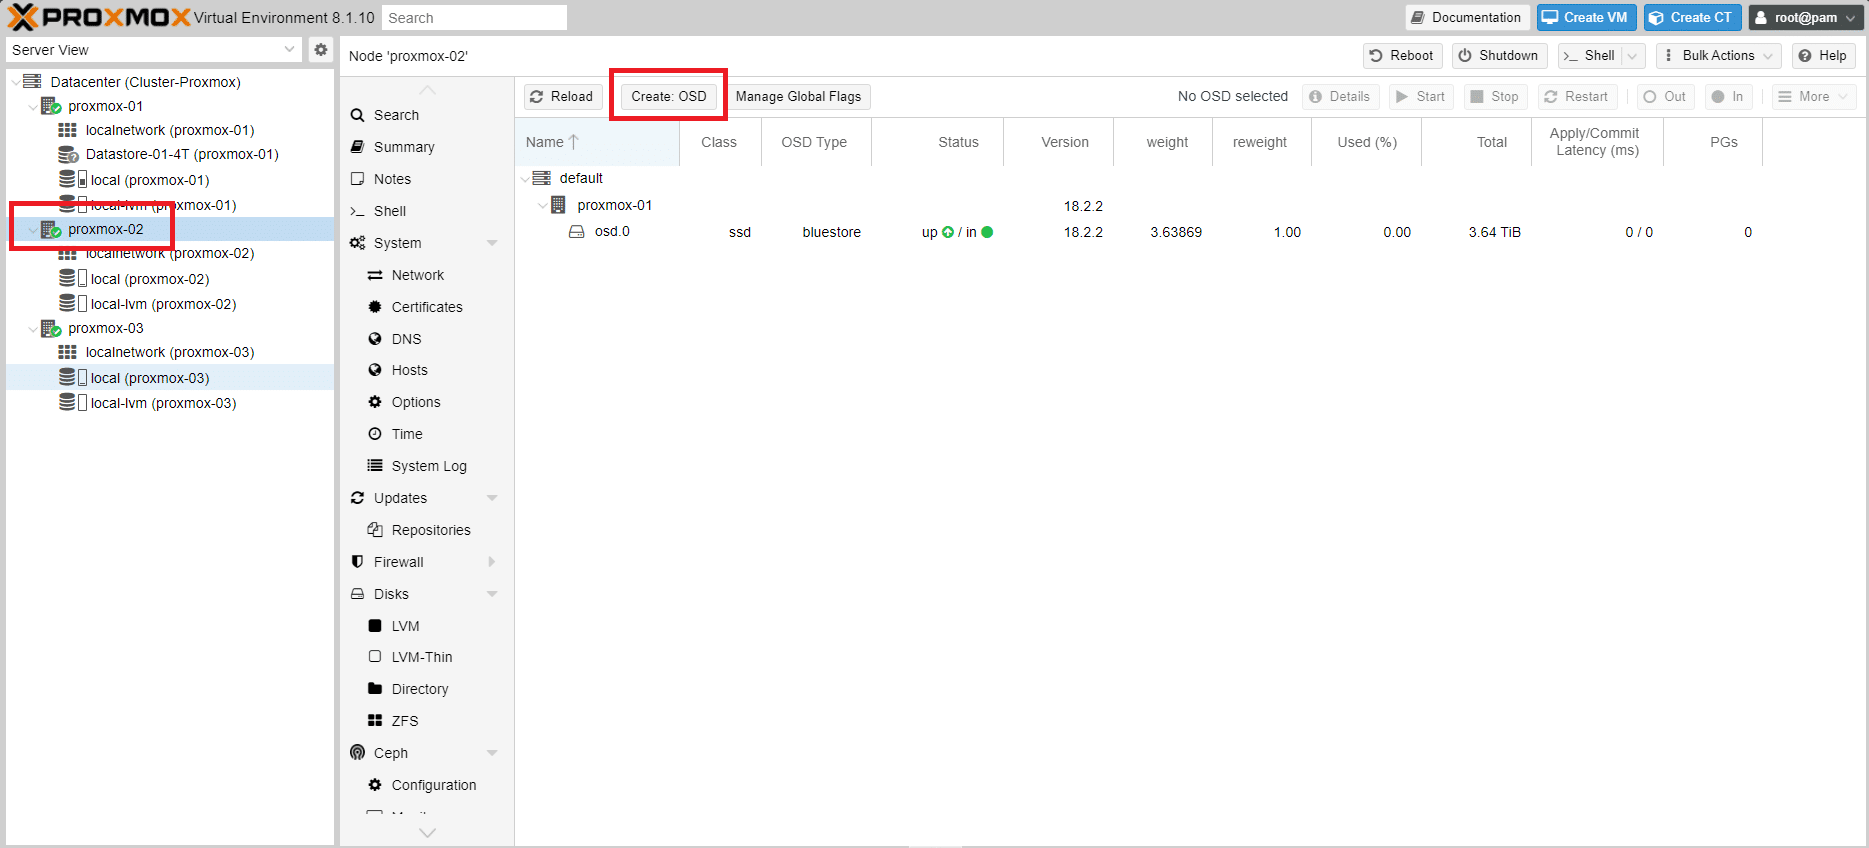Collapse the System menu section
The width and height of the screenshot is (1869, 848).
[492, 243]
